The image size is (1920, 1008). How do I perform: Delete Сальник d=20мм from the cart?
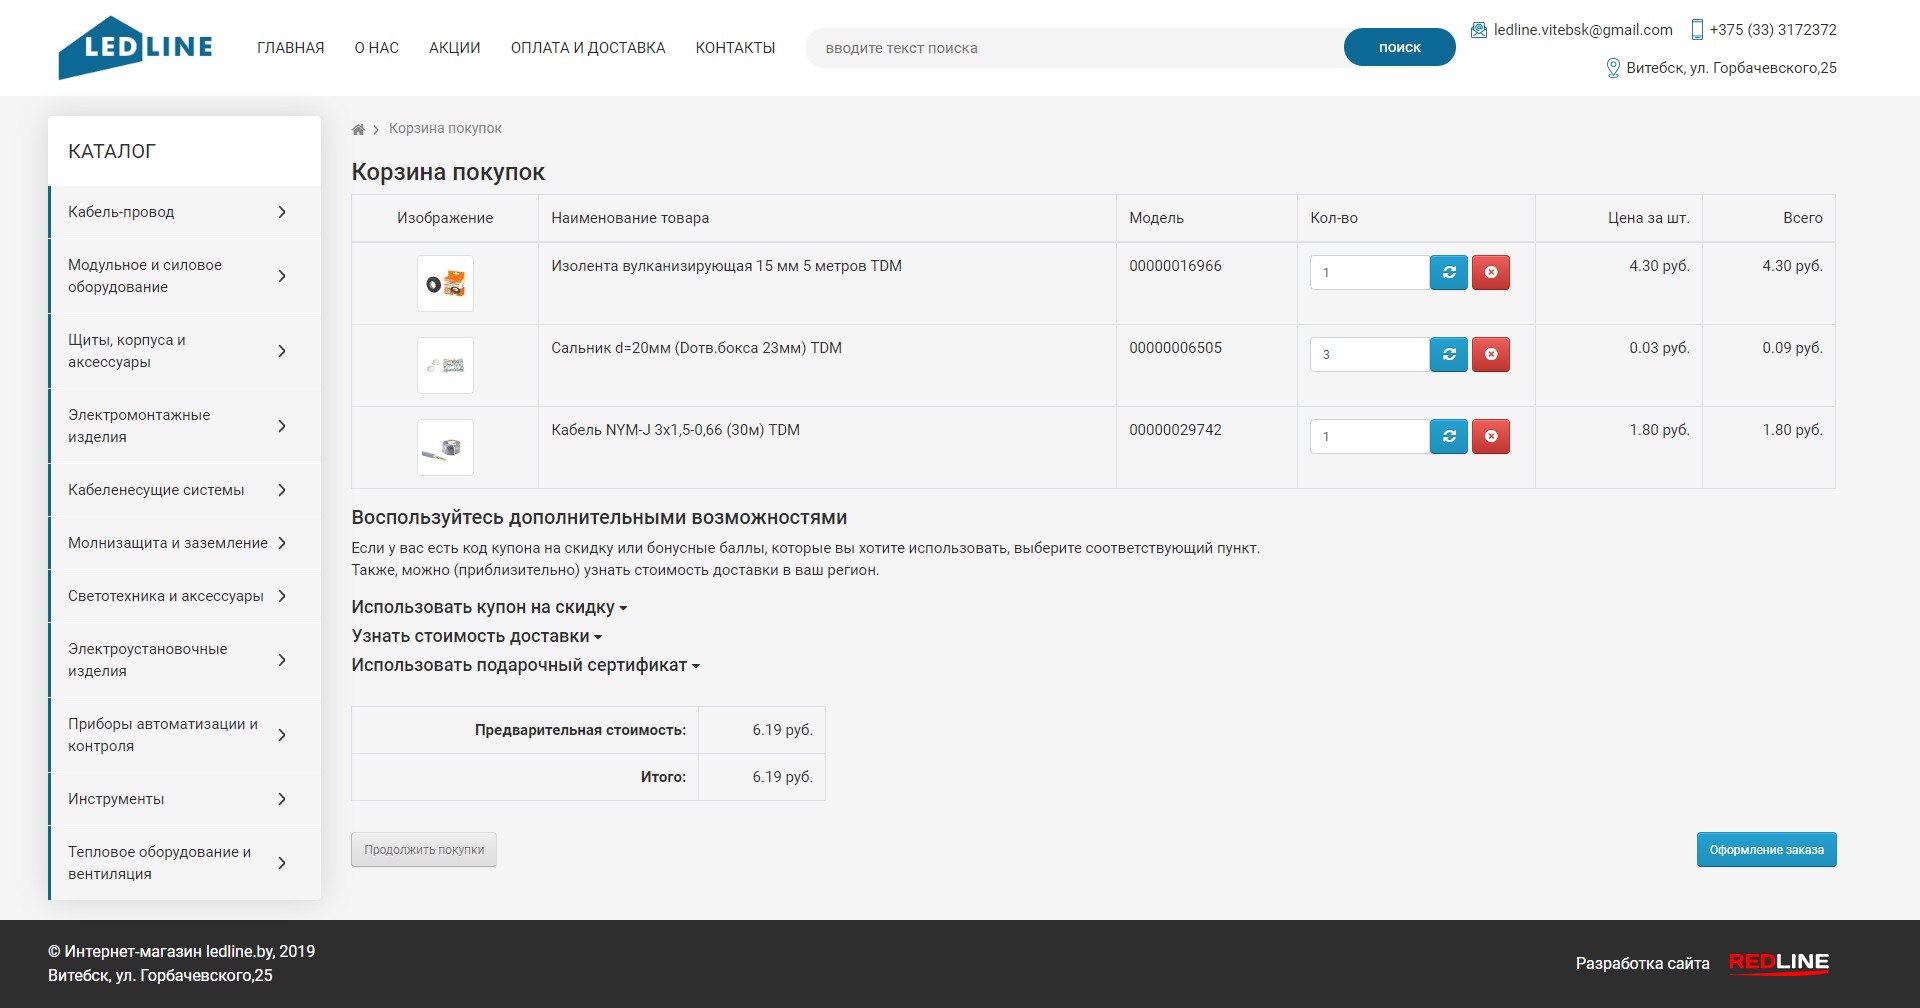[x=1490, y=354]
